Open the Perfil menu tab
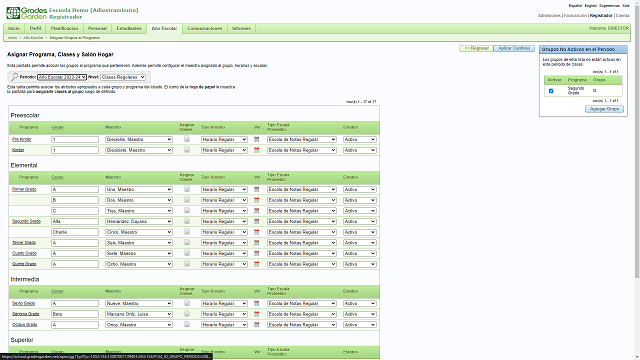The image size is (640, 360). (36, 28)
